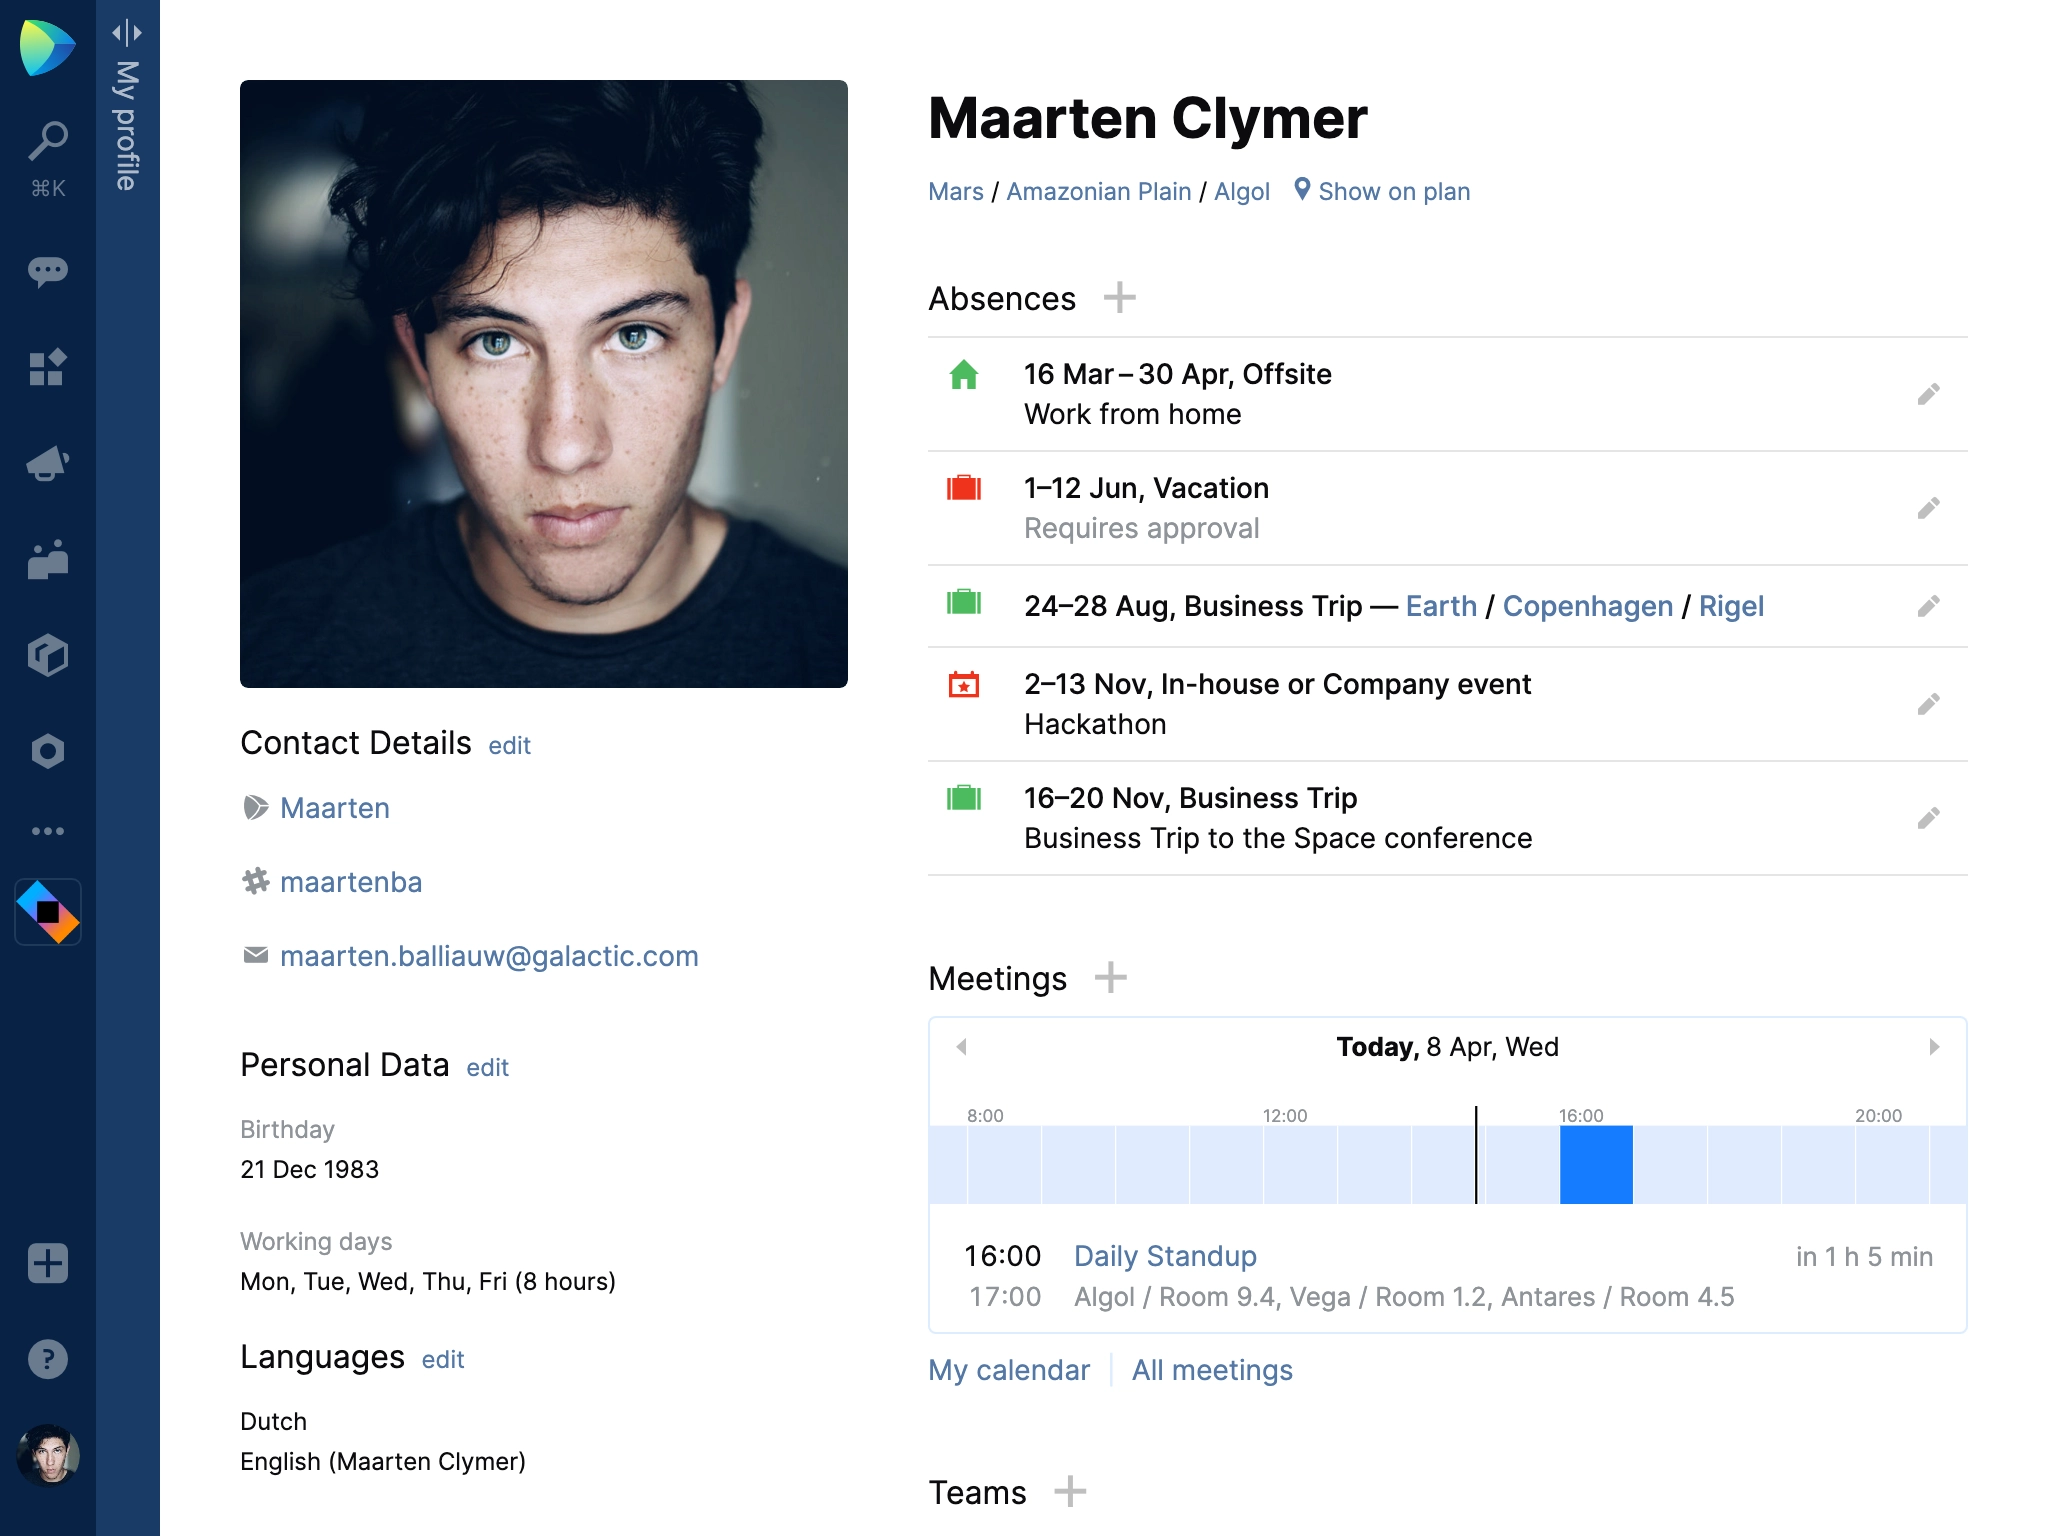The image size is (2048, 1536).
Task: Click Show on plan link
Action: 1382,191
